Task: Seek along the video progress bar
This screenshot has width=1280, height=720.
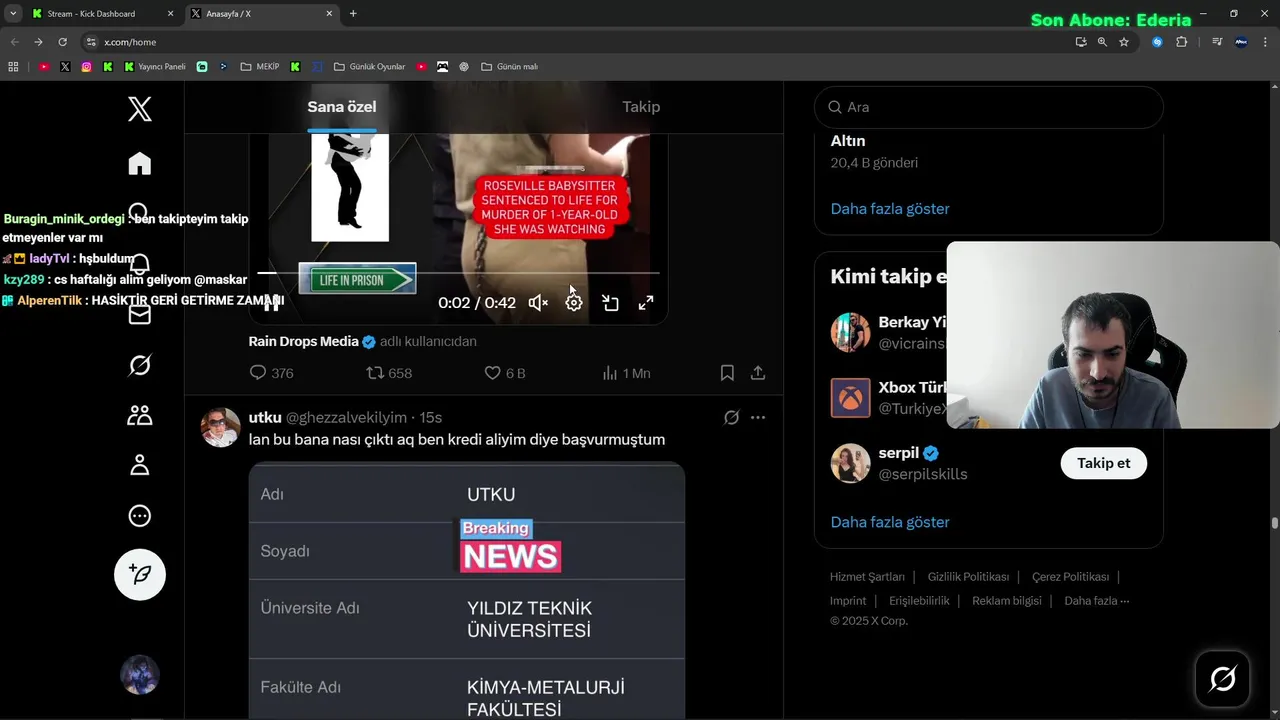Action: click(x=459, y=272)
